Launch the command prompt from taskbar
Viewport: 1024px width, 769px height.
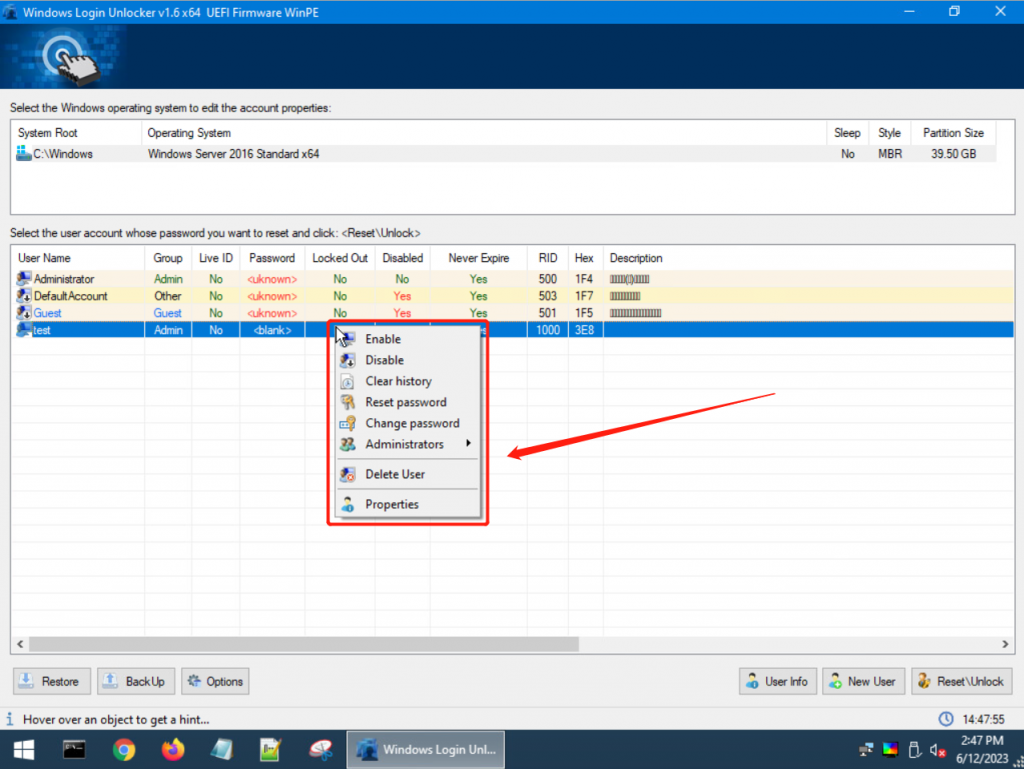(x=74, y=749)
